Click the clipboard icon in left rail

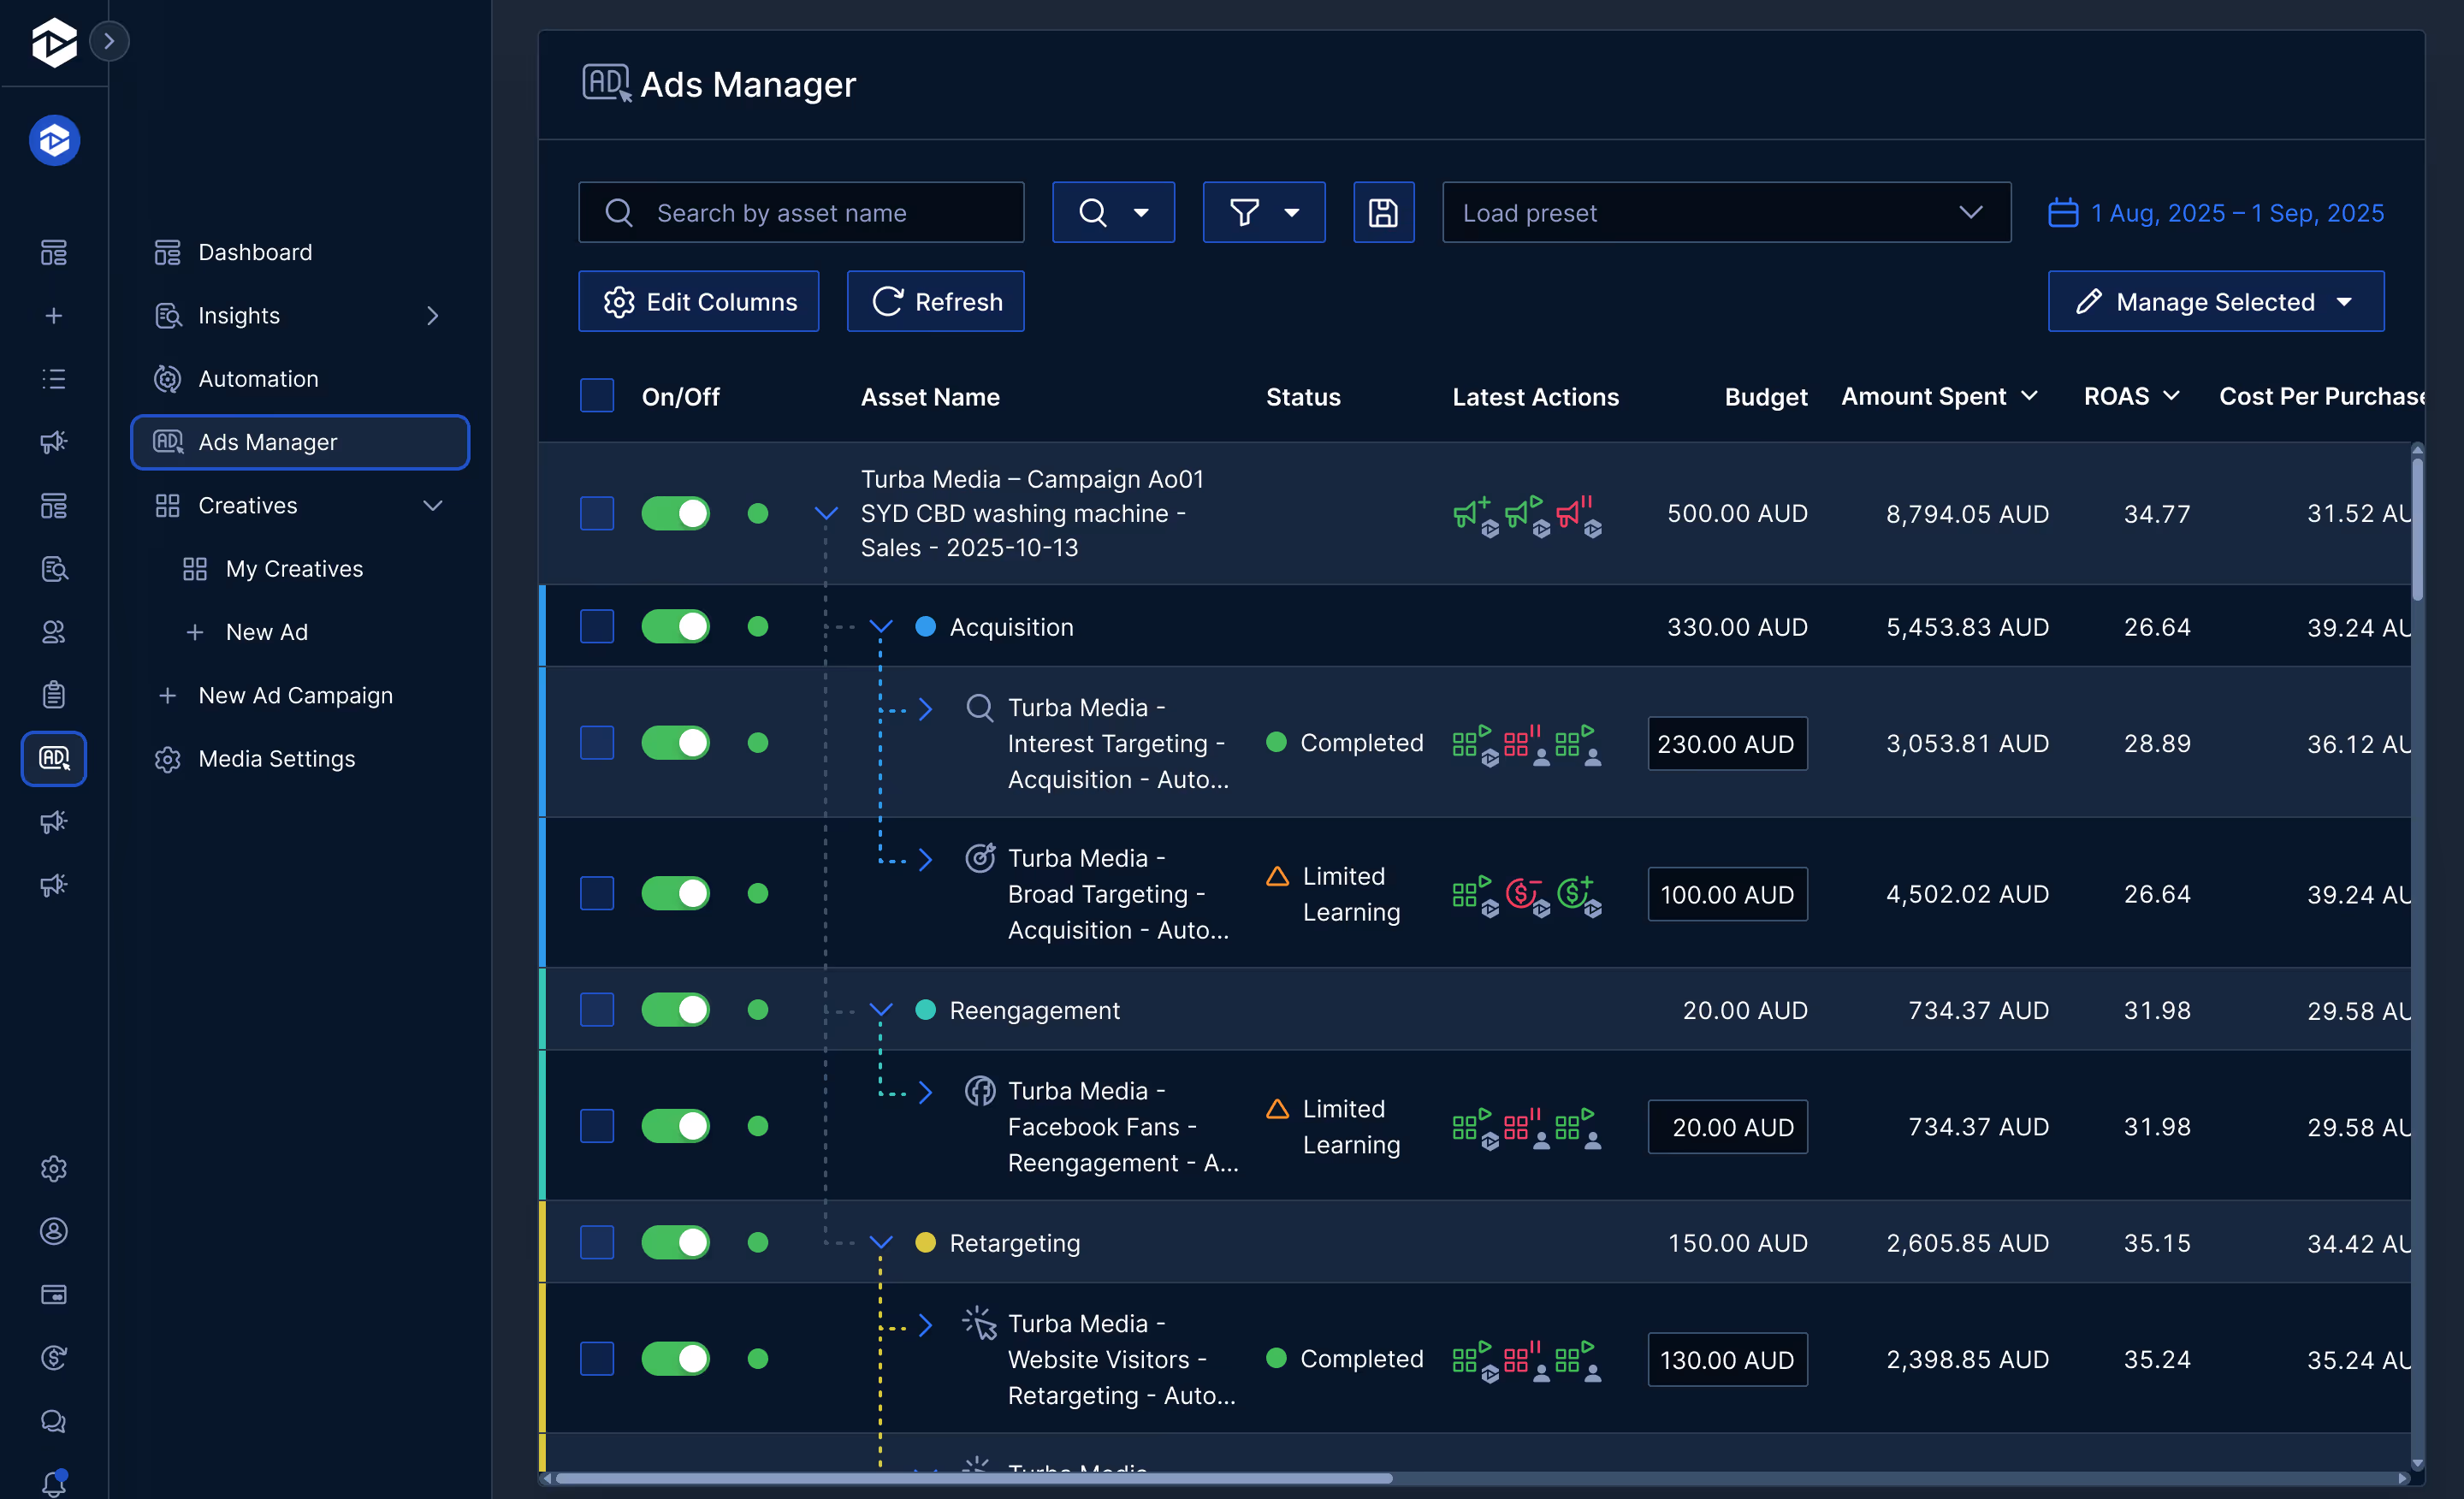point(54,695)
